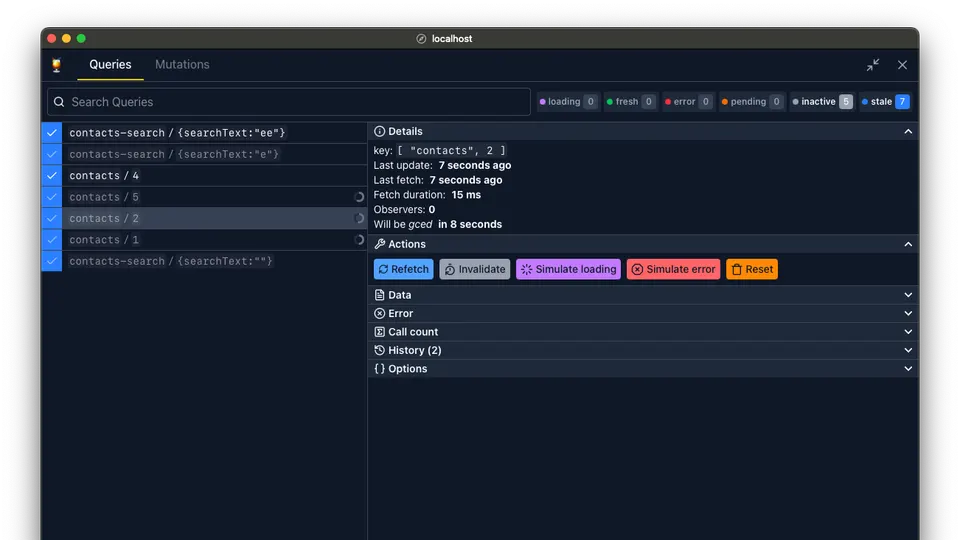Image resolution: width=960 pixels, height=540 pixels.
Task: Click the stale count badge 7
Action: [x=902, y=102]
